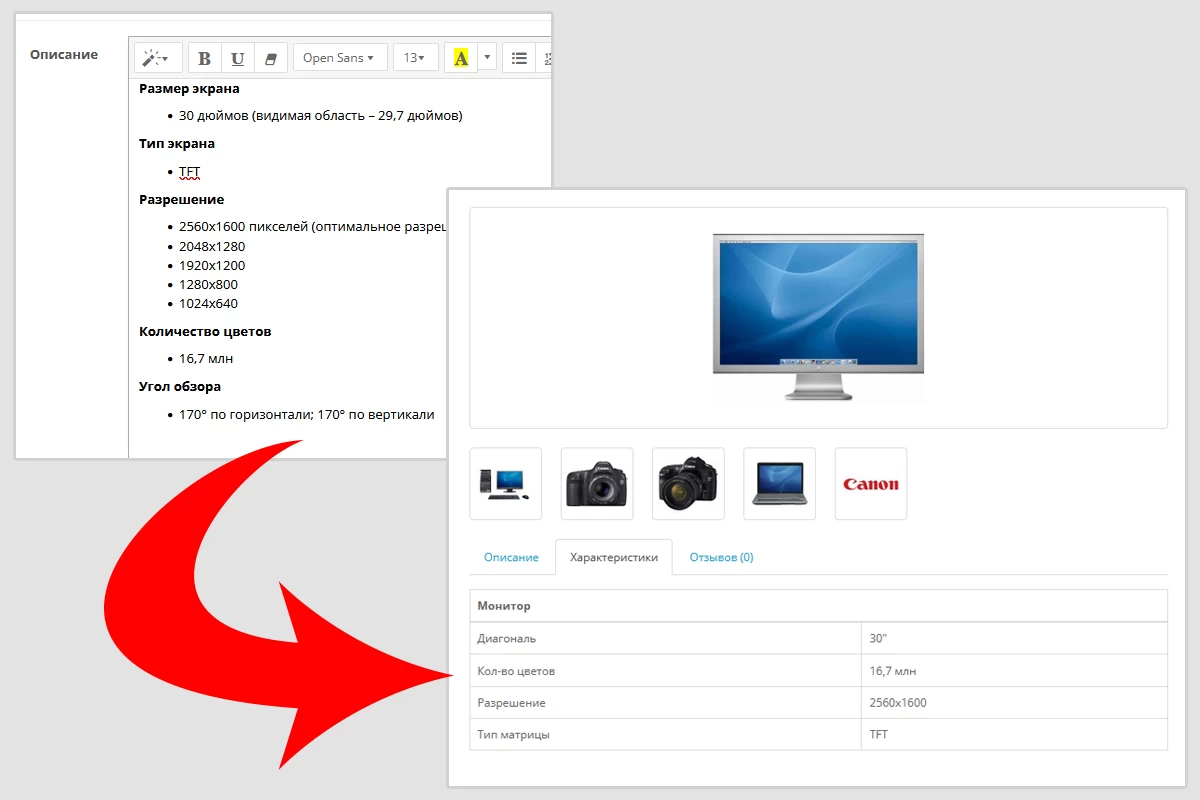Select the laptop thumbnail
This screenshot has width=1200, height=800.
779,484
